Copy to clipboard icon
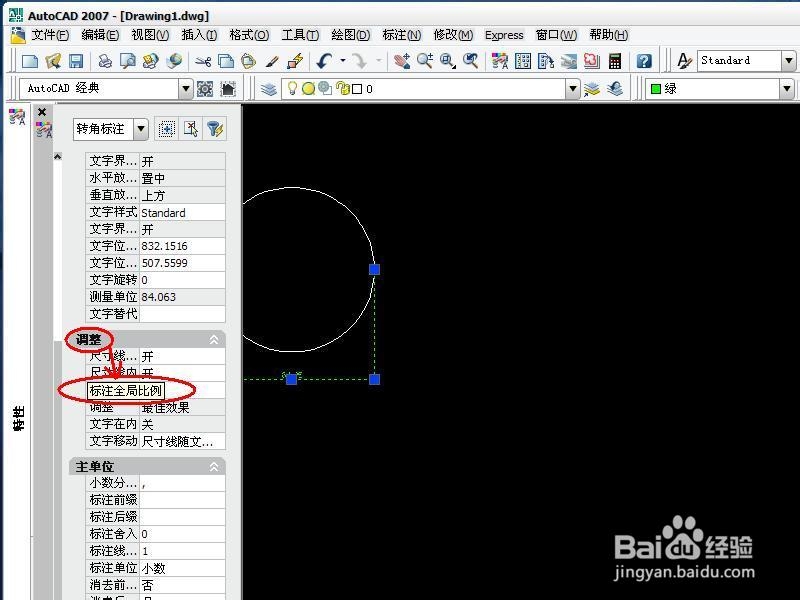Viewport: 800px width, 600px height. [x=226, y=61]
